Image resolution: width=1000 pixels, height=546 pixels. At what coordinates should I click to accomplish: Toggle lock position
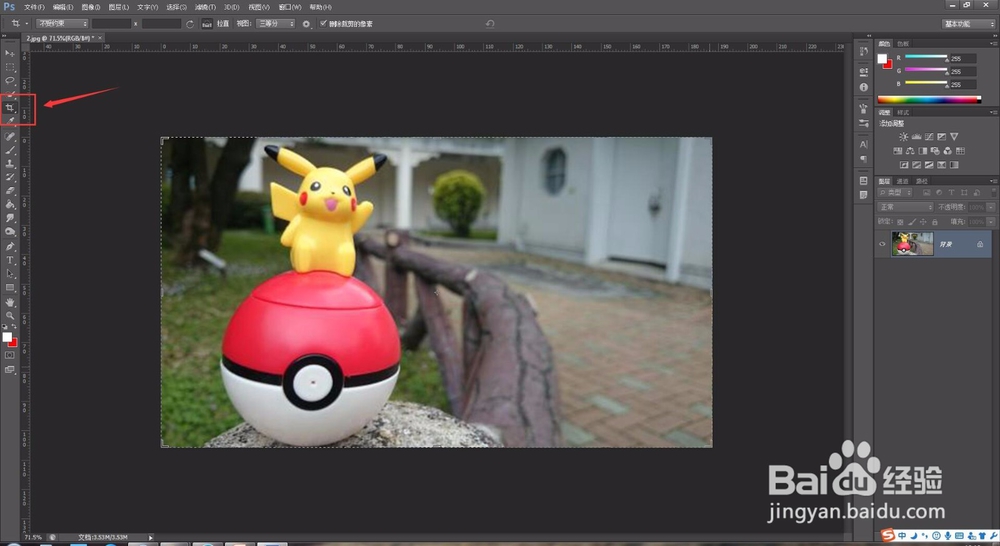(923, 222)
